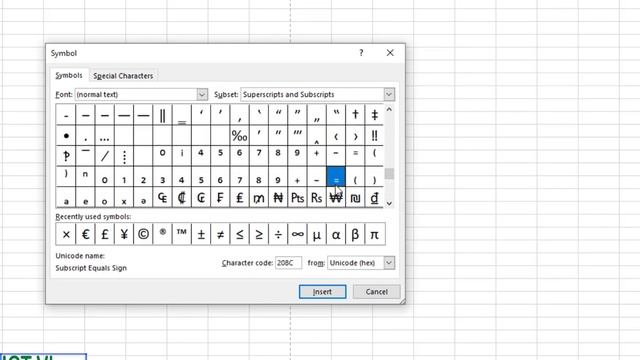The height and width of the screenshot is (360, 640).
Task: Select alpha α from recently used
Action: 336,234
